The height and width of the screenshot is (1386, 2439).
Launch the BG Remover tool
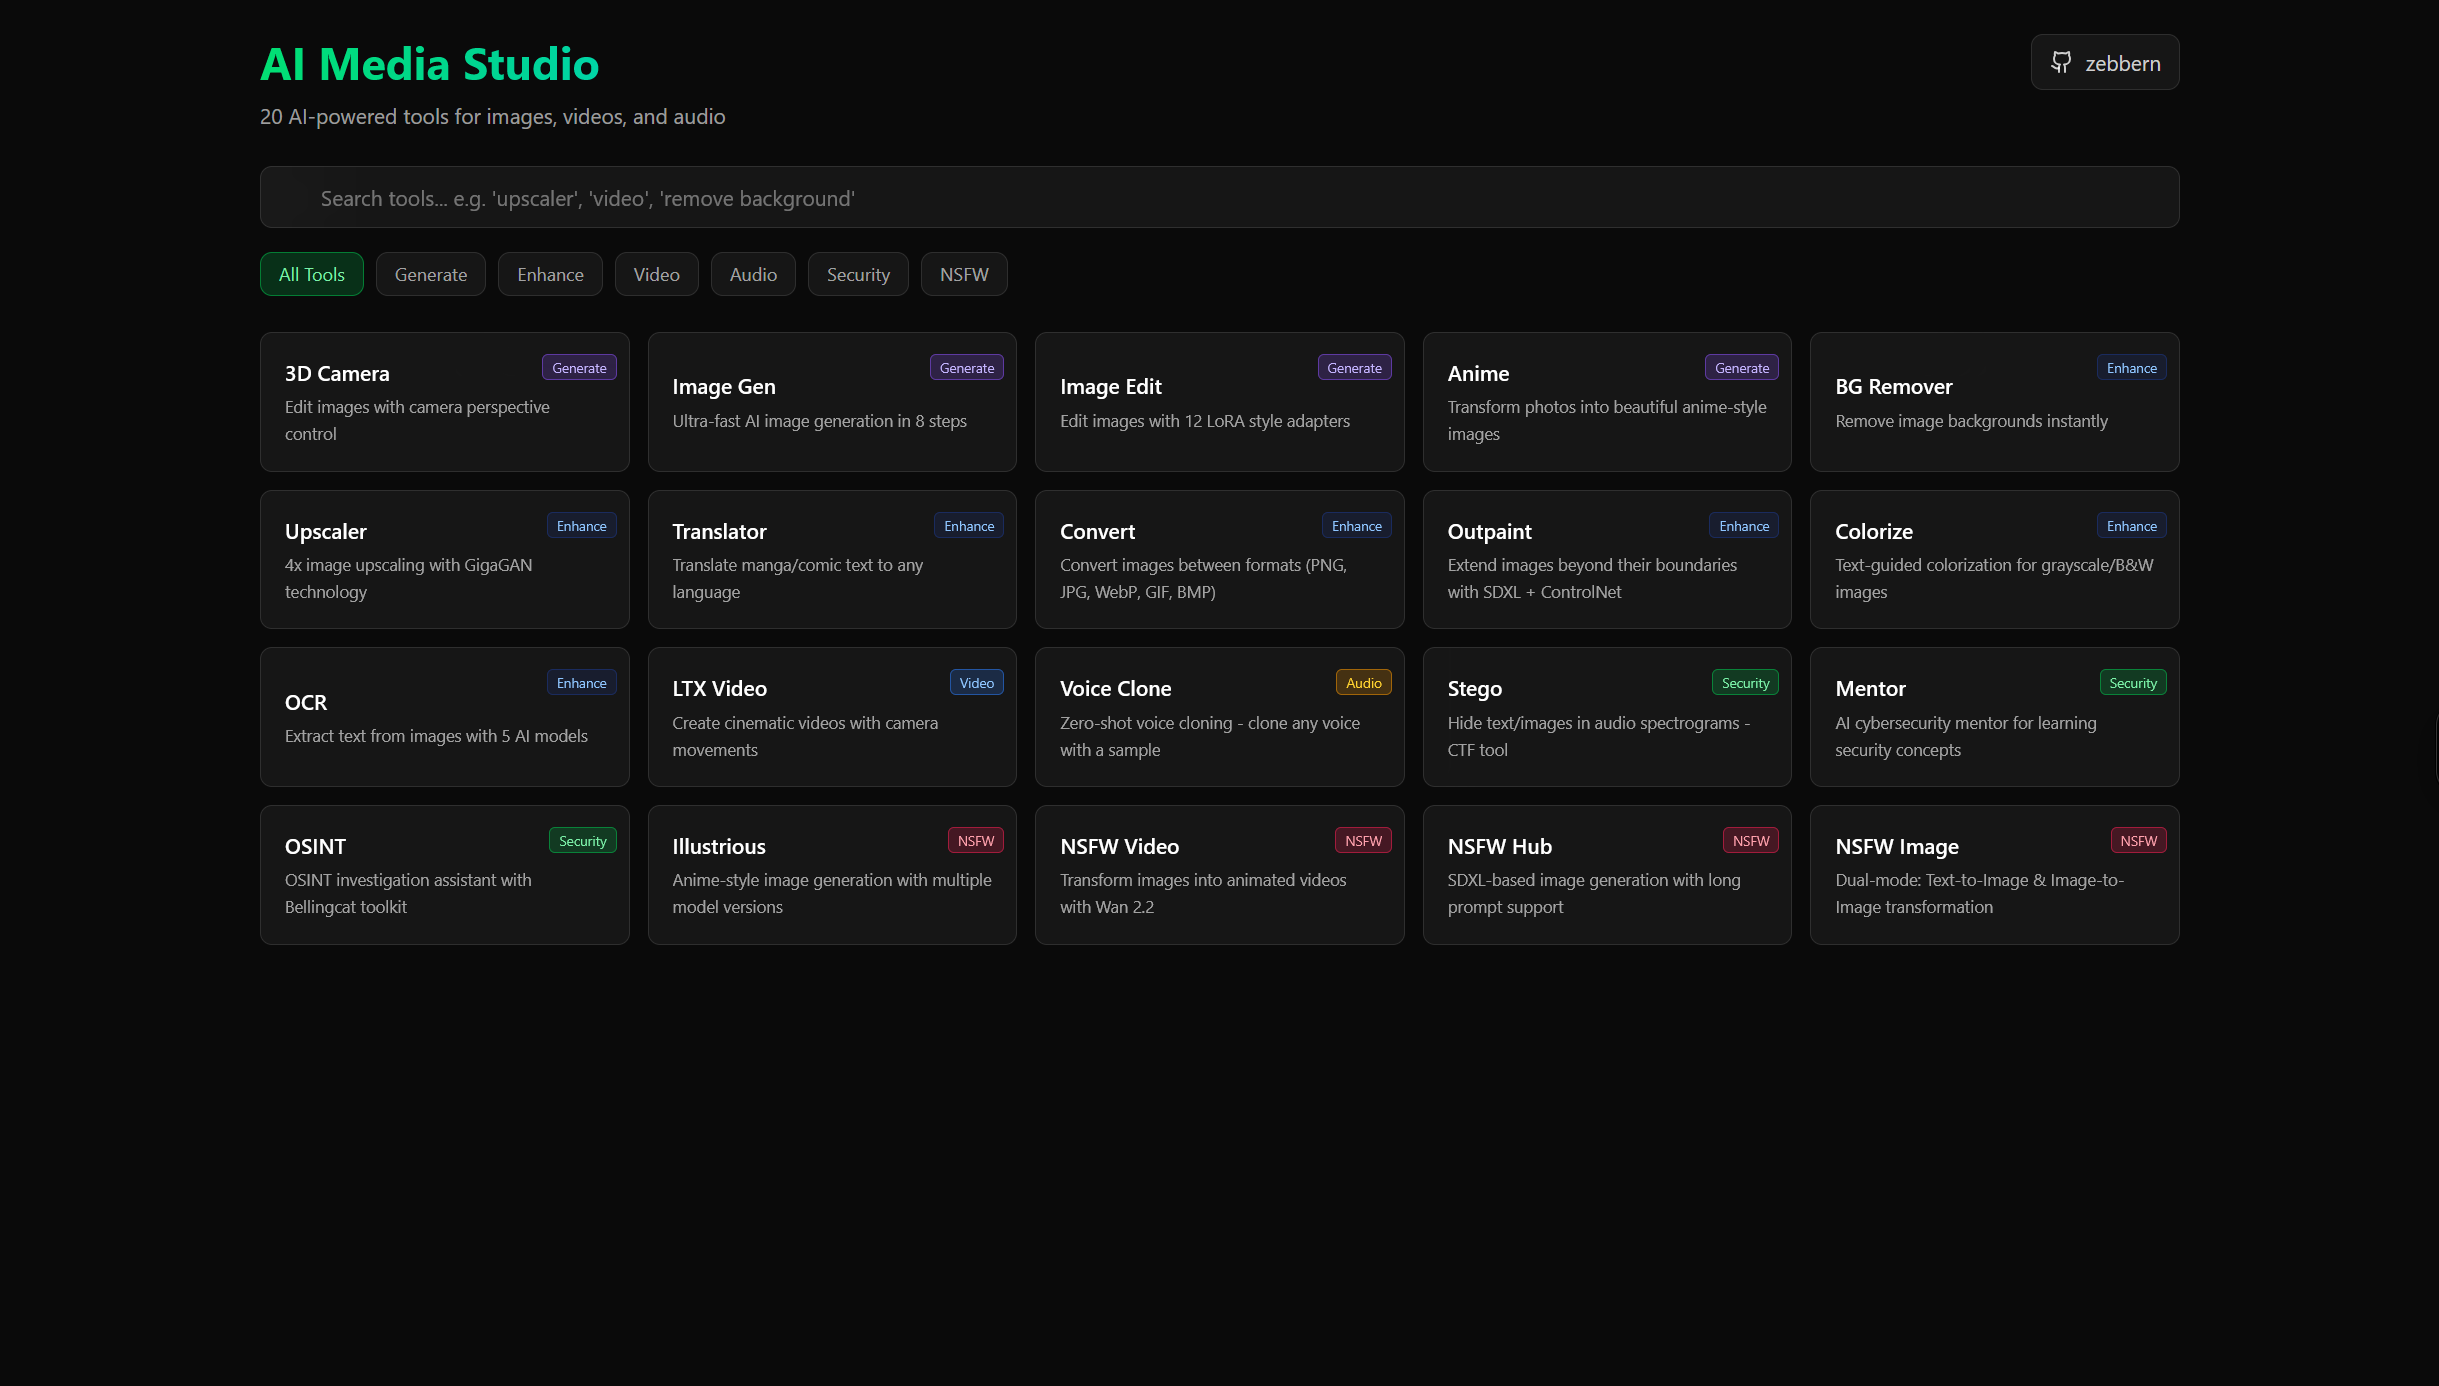pyautogui.click(x=1994, y=402)
